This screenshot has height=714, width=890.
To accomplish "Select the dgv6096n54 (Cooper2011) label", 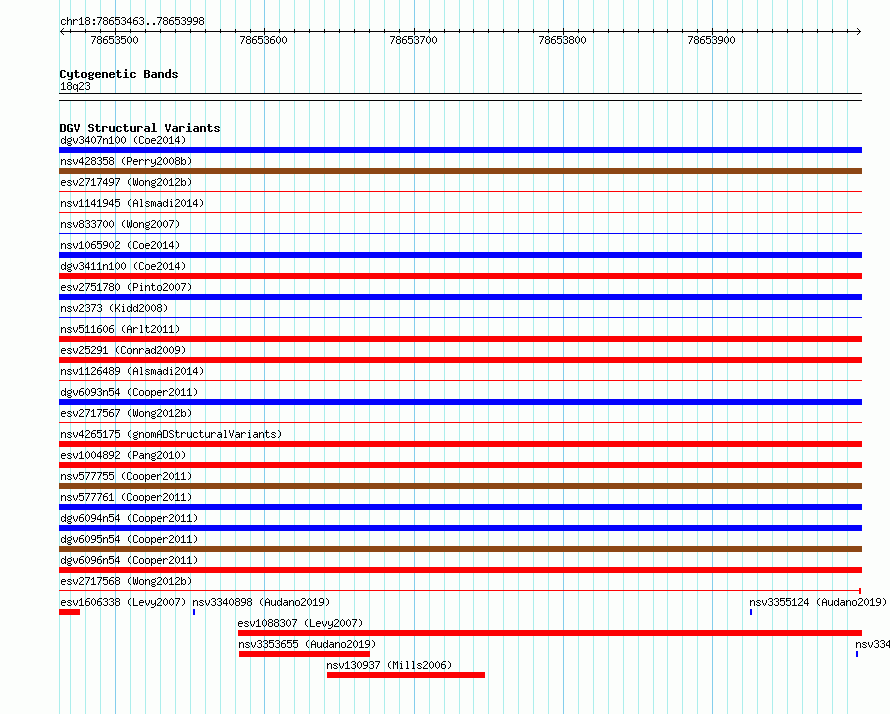I will 129,560.
